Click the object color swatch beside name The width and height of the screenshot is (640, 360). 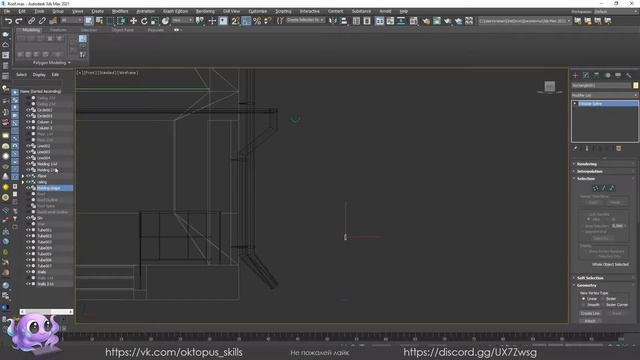click(x=636, y=85)
